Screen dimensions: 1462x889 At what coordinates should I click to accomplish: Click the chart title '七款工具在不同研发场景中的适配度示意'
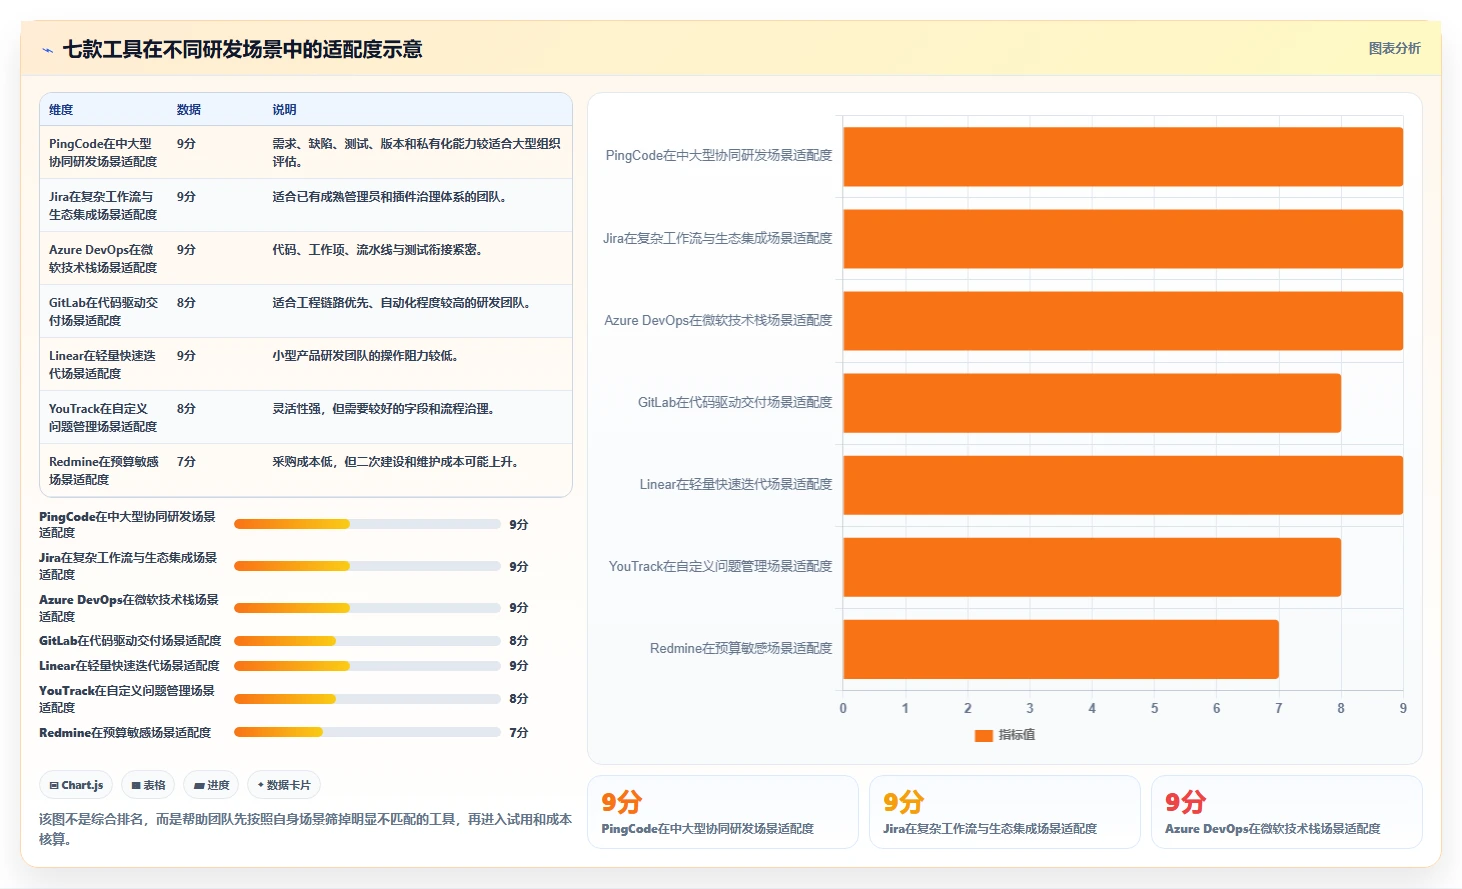(x=242, y=49)
